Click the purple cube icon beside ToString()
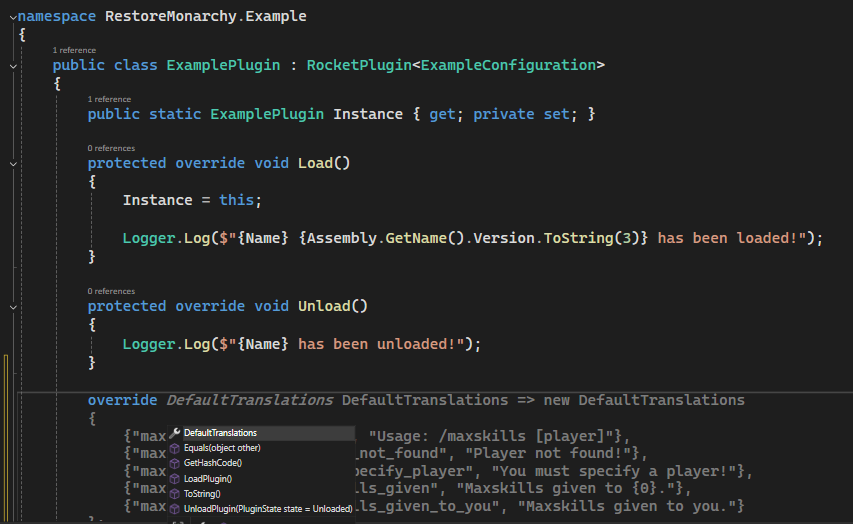The width and height of the screenshot is (853, 524). tap(174, 493)
